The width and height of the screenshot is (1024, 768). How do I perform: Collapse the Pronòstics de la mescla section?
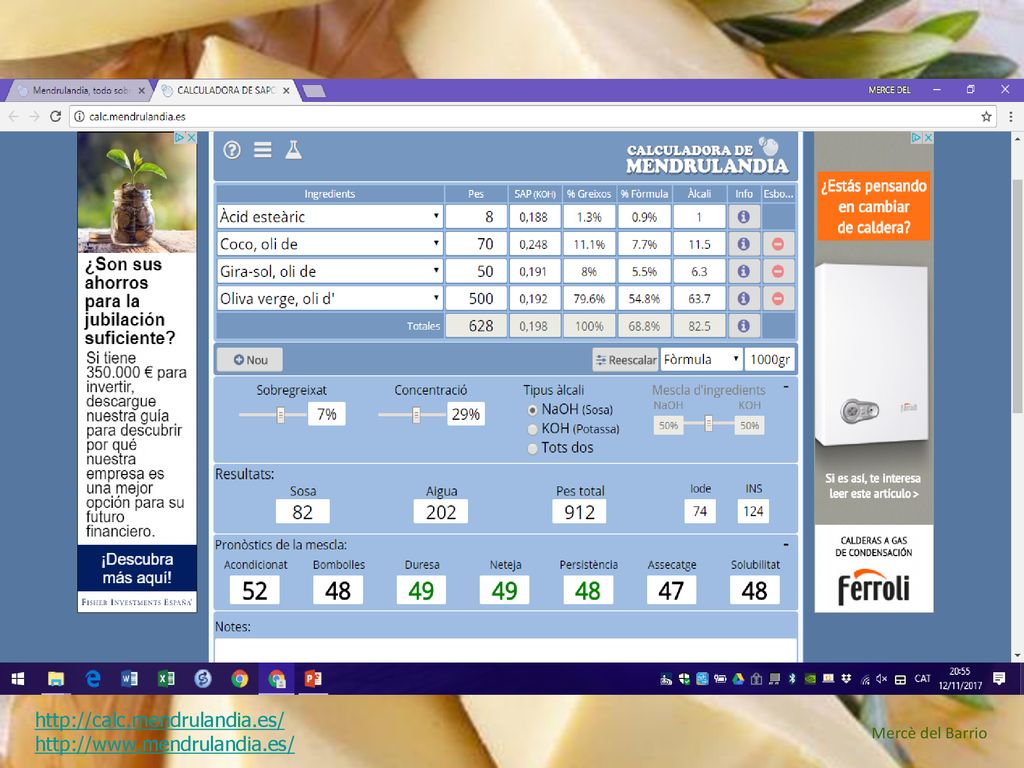point(786,544)
